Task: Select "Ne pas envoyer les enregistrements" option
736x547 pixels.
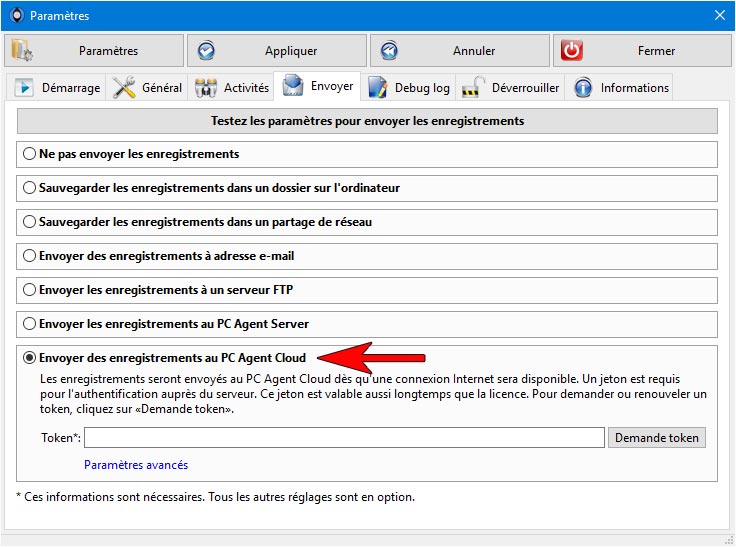Action: pyautogui.click(x=29, y=154)
